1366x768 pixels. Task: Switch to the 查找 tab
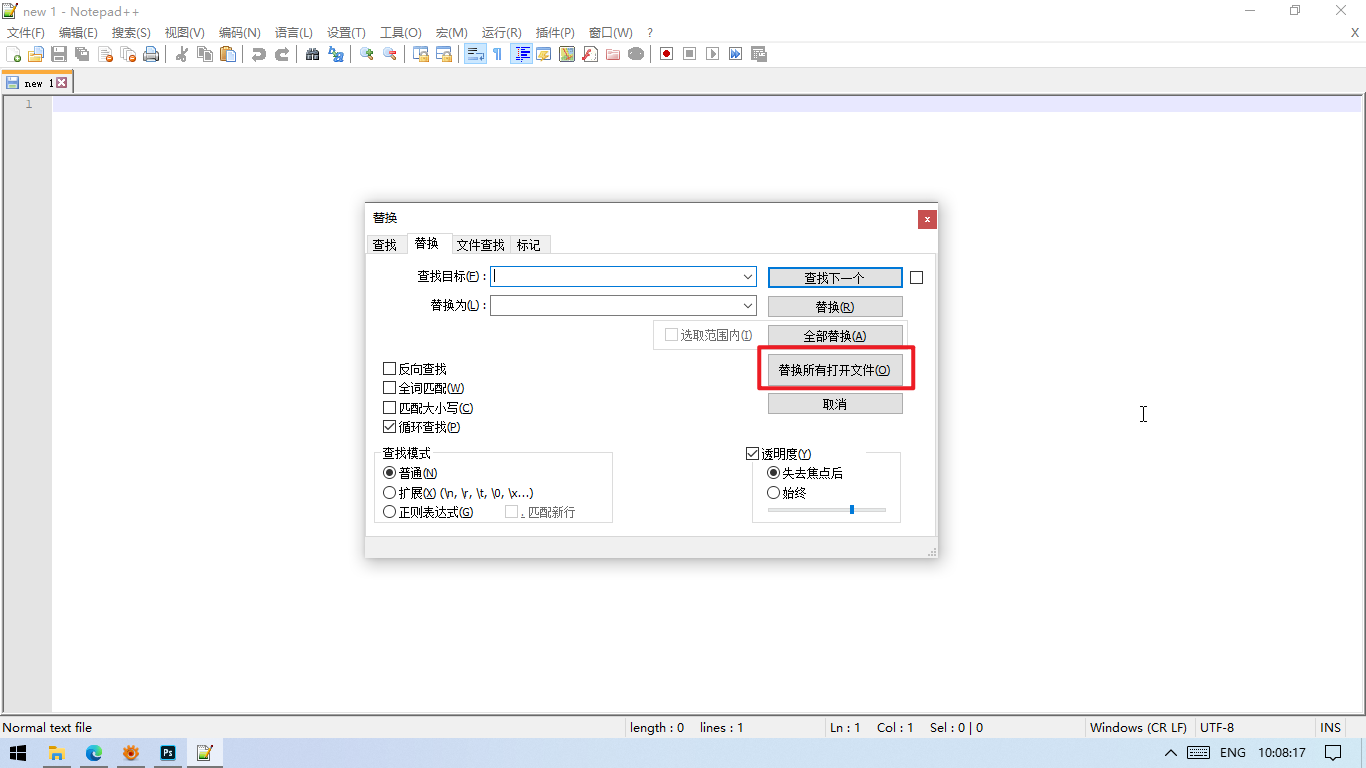385,245
